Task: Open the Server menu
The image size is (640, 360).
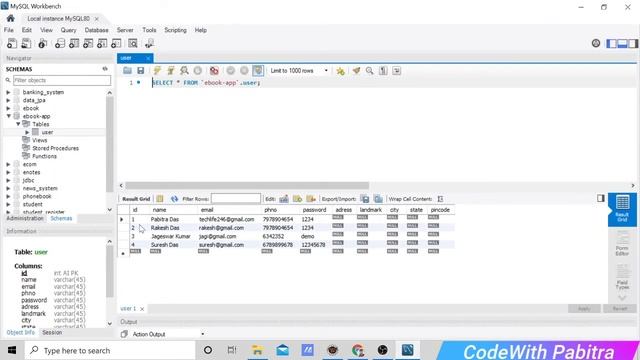Action: [x=125, y=30]
